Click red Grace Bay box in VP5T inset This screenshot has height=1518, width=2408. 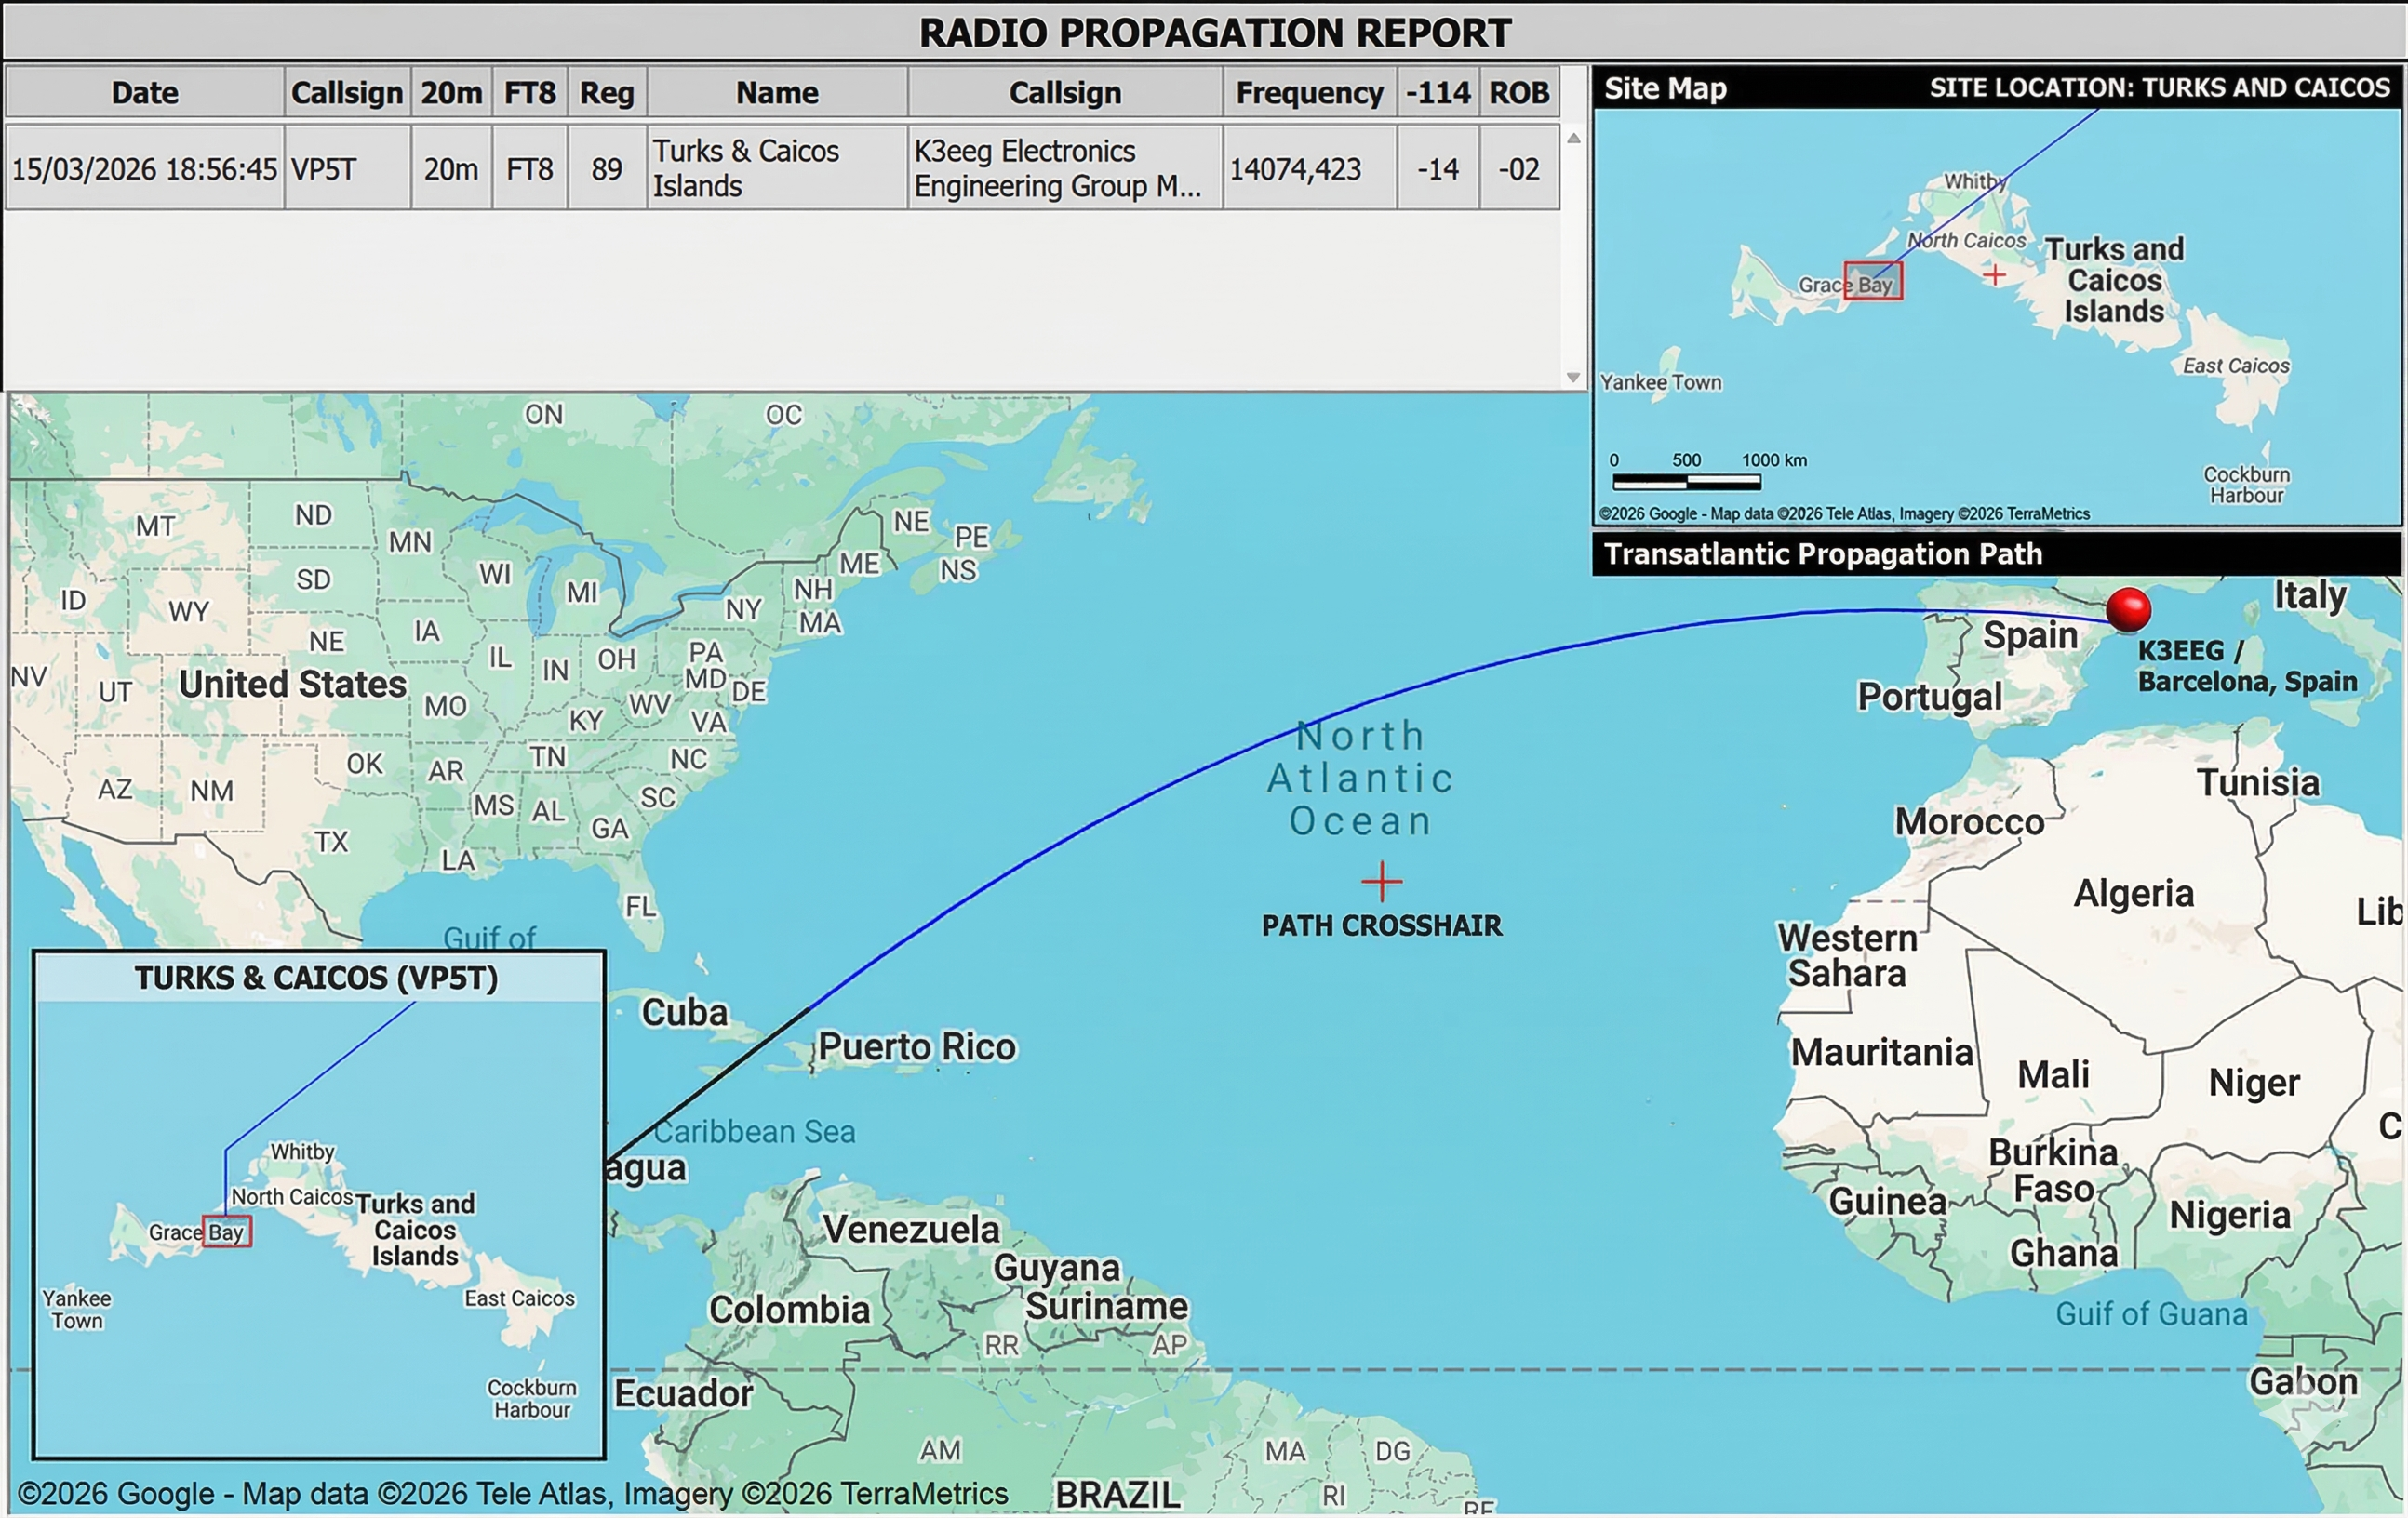point(227,1231)
